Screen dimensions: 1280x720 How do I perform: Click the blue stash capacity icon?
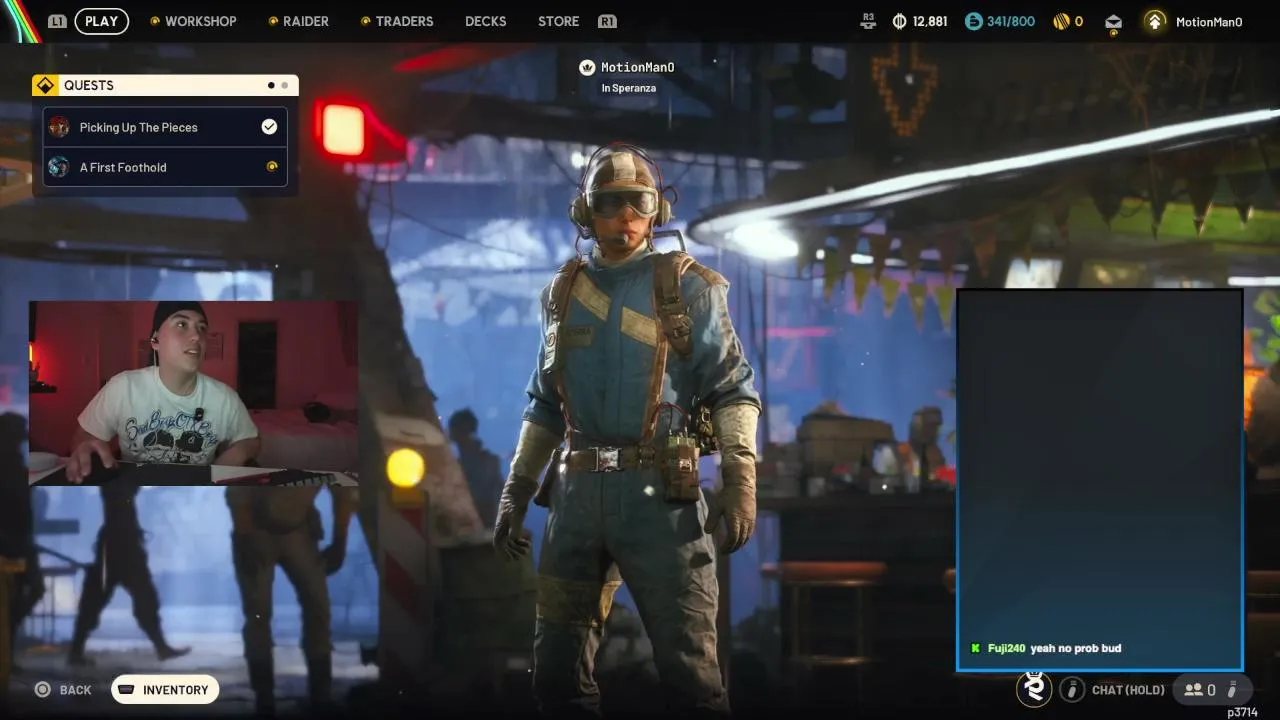point(973,21)
